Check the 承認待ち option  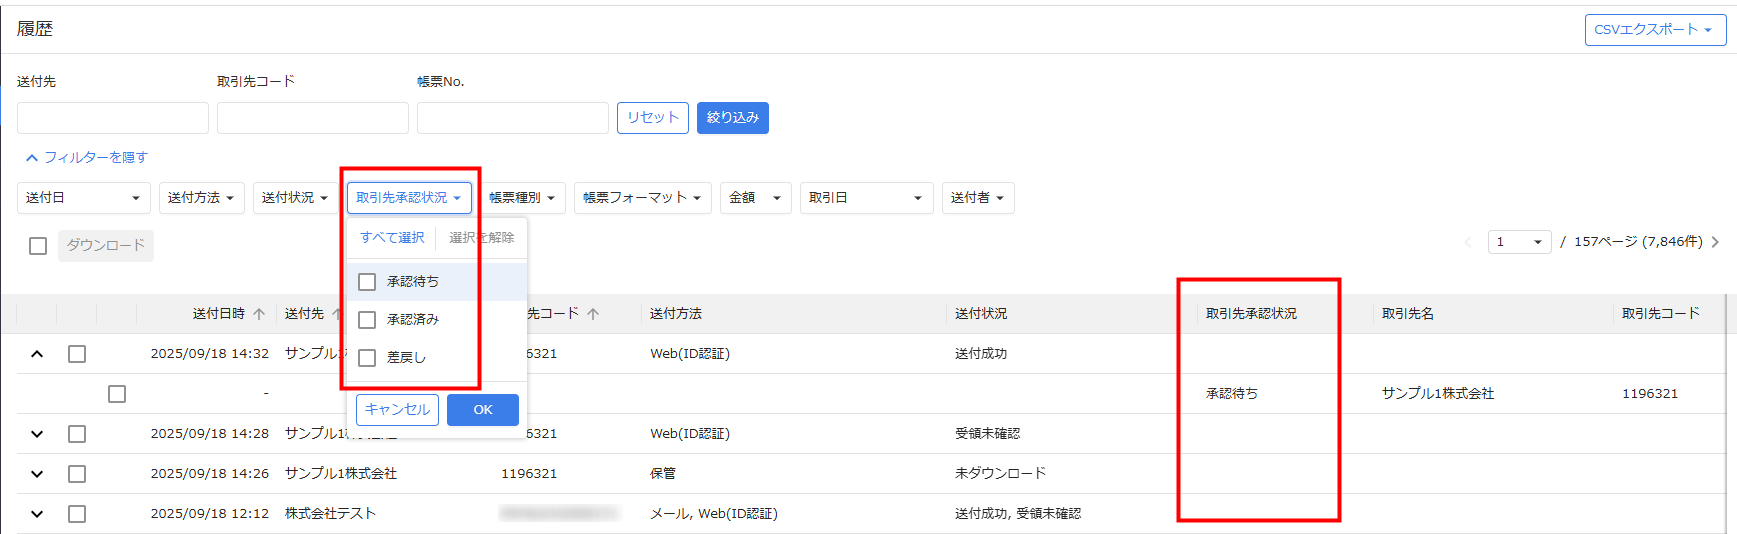(367, 282)
